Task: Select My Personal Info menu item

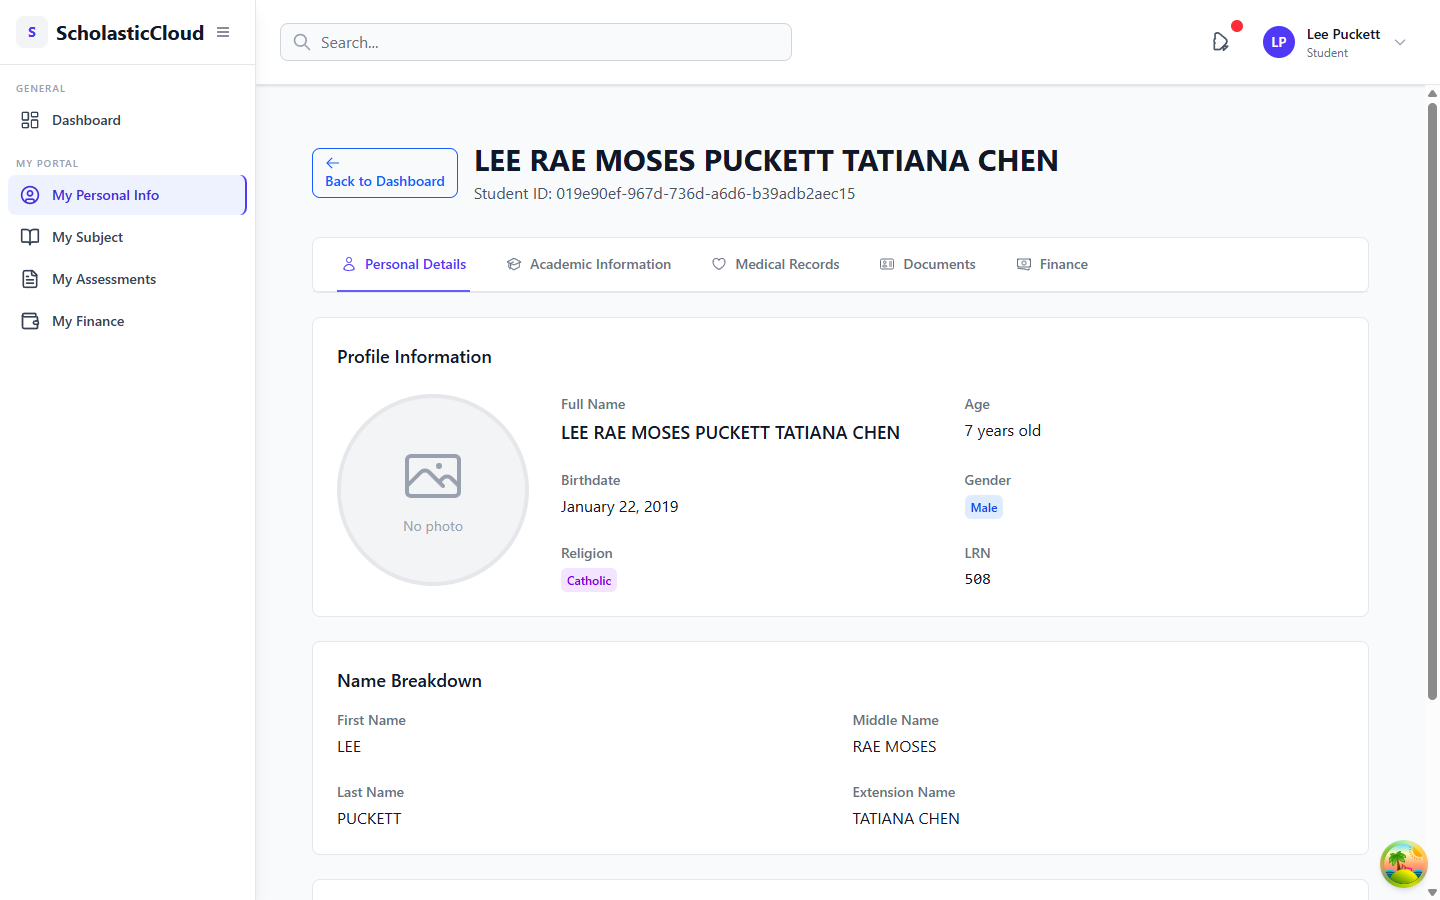Action: coord(127,195)
